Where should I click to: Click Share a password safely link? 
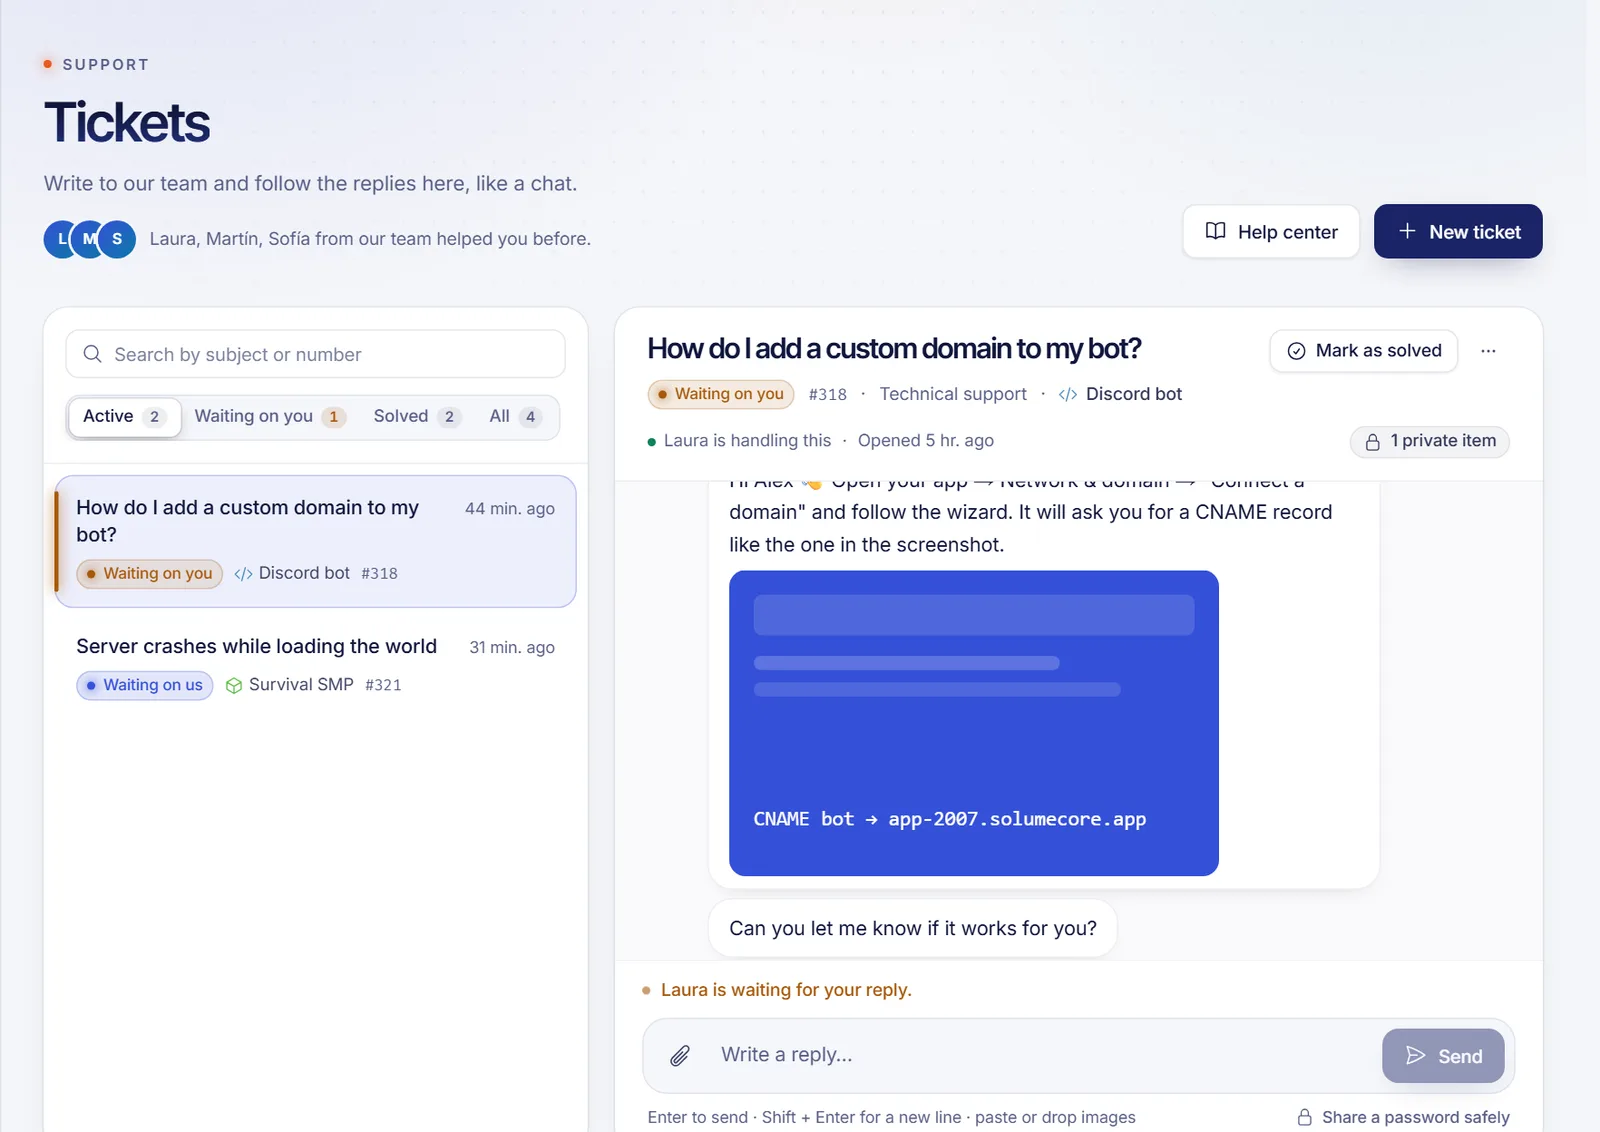pos(1404,1117)
